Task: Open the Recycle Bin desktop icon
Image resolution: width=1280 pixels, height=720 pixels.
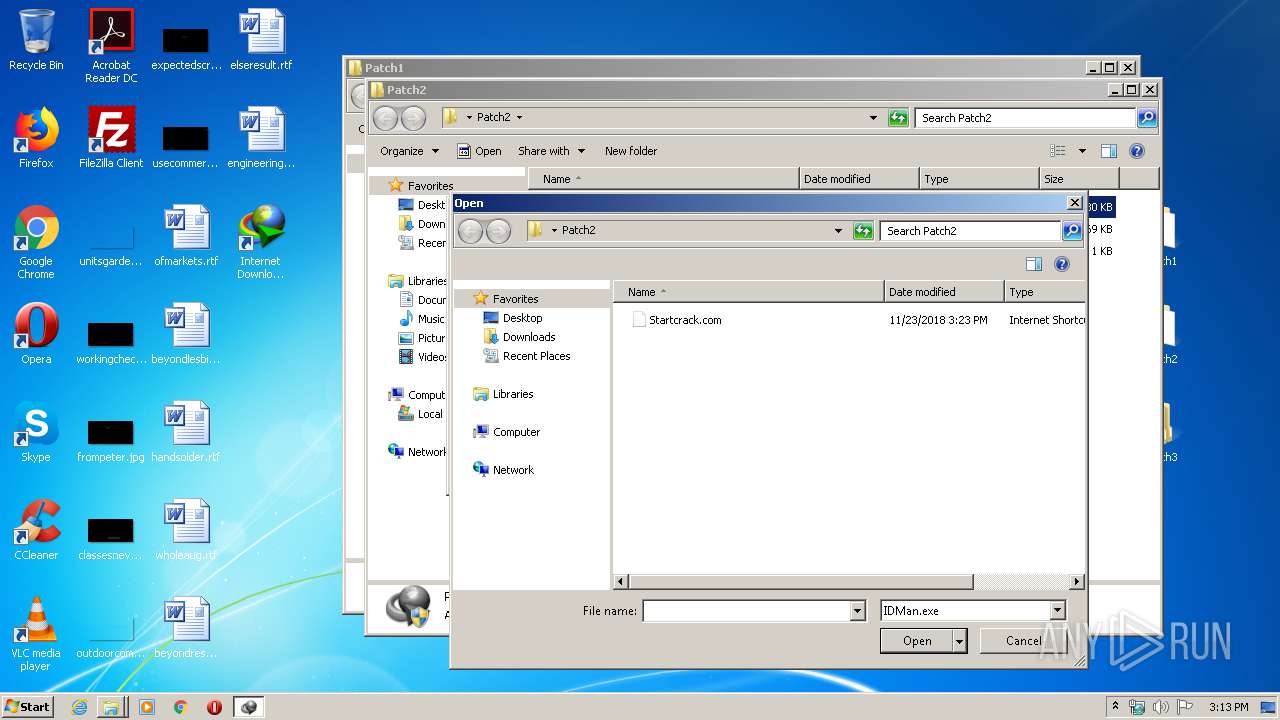Action: click(36, 40)
